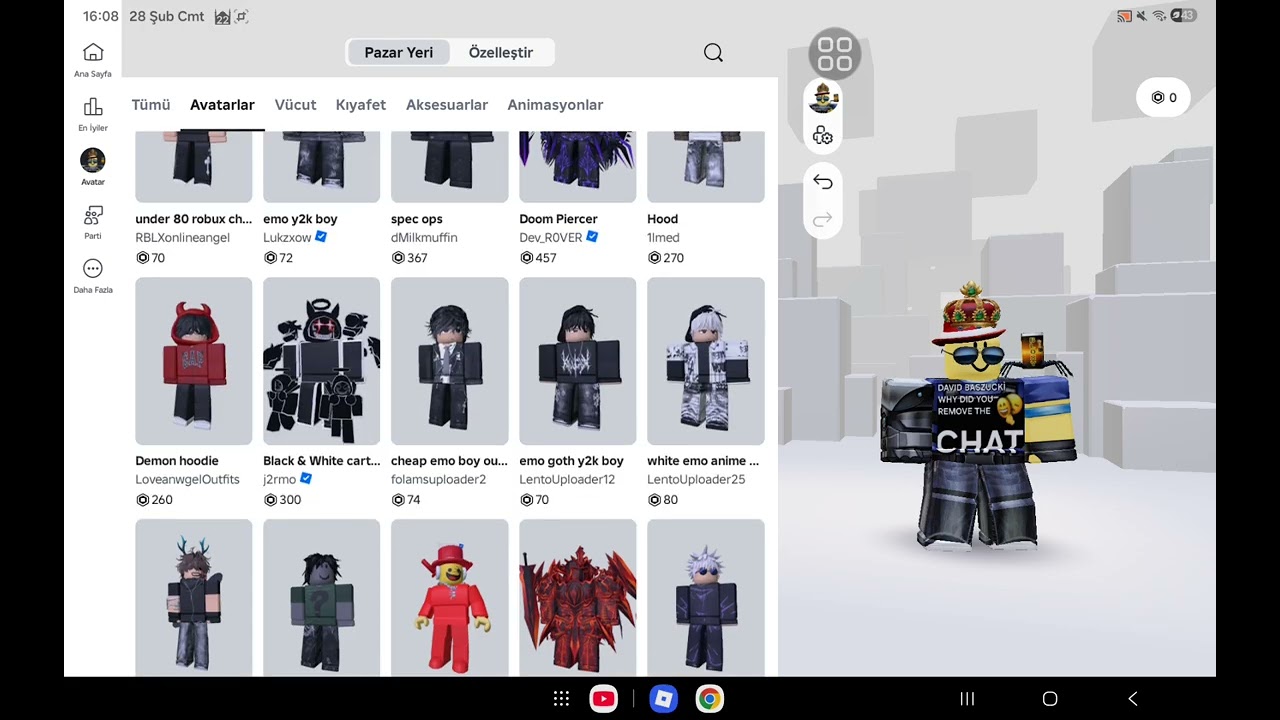The image size is (1280, 720).
Task: Open creator dMilkmuffin
Action: pyautogui.click(x=424, y=238)
